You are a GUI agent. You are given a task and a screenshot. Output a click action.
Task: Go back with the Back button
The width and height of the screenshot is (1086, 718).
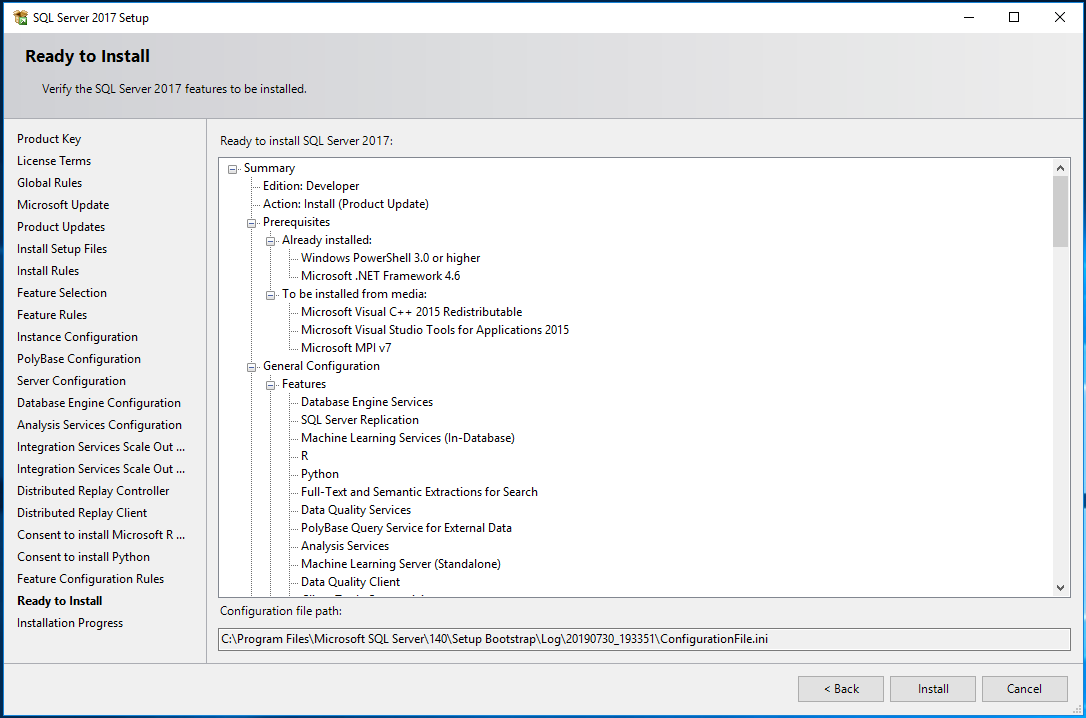tap(840, 689)
